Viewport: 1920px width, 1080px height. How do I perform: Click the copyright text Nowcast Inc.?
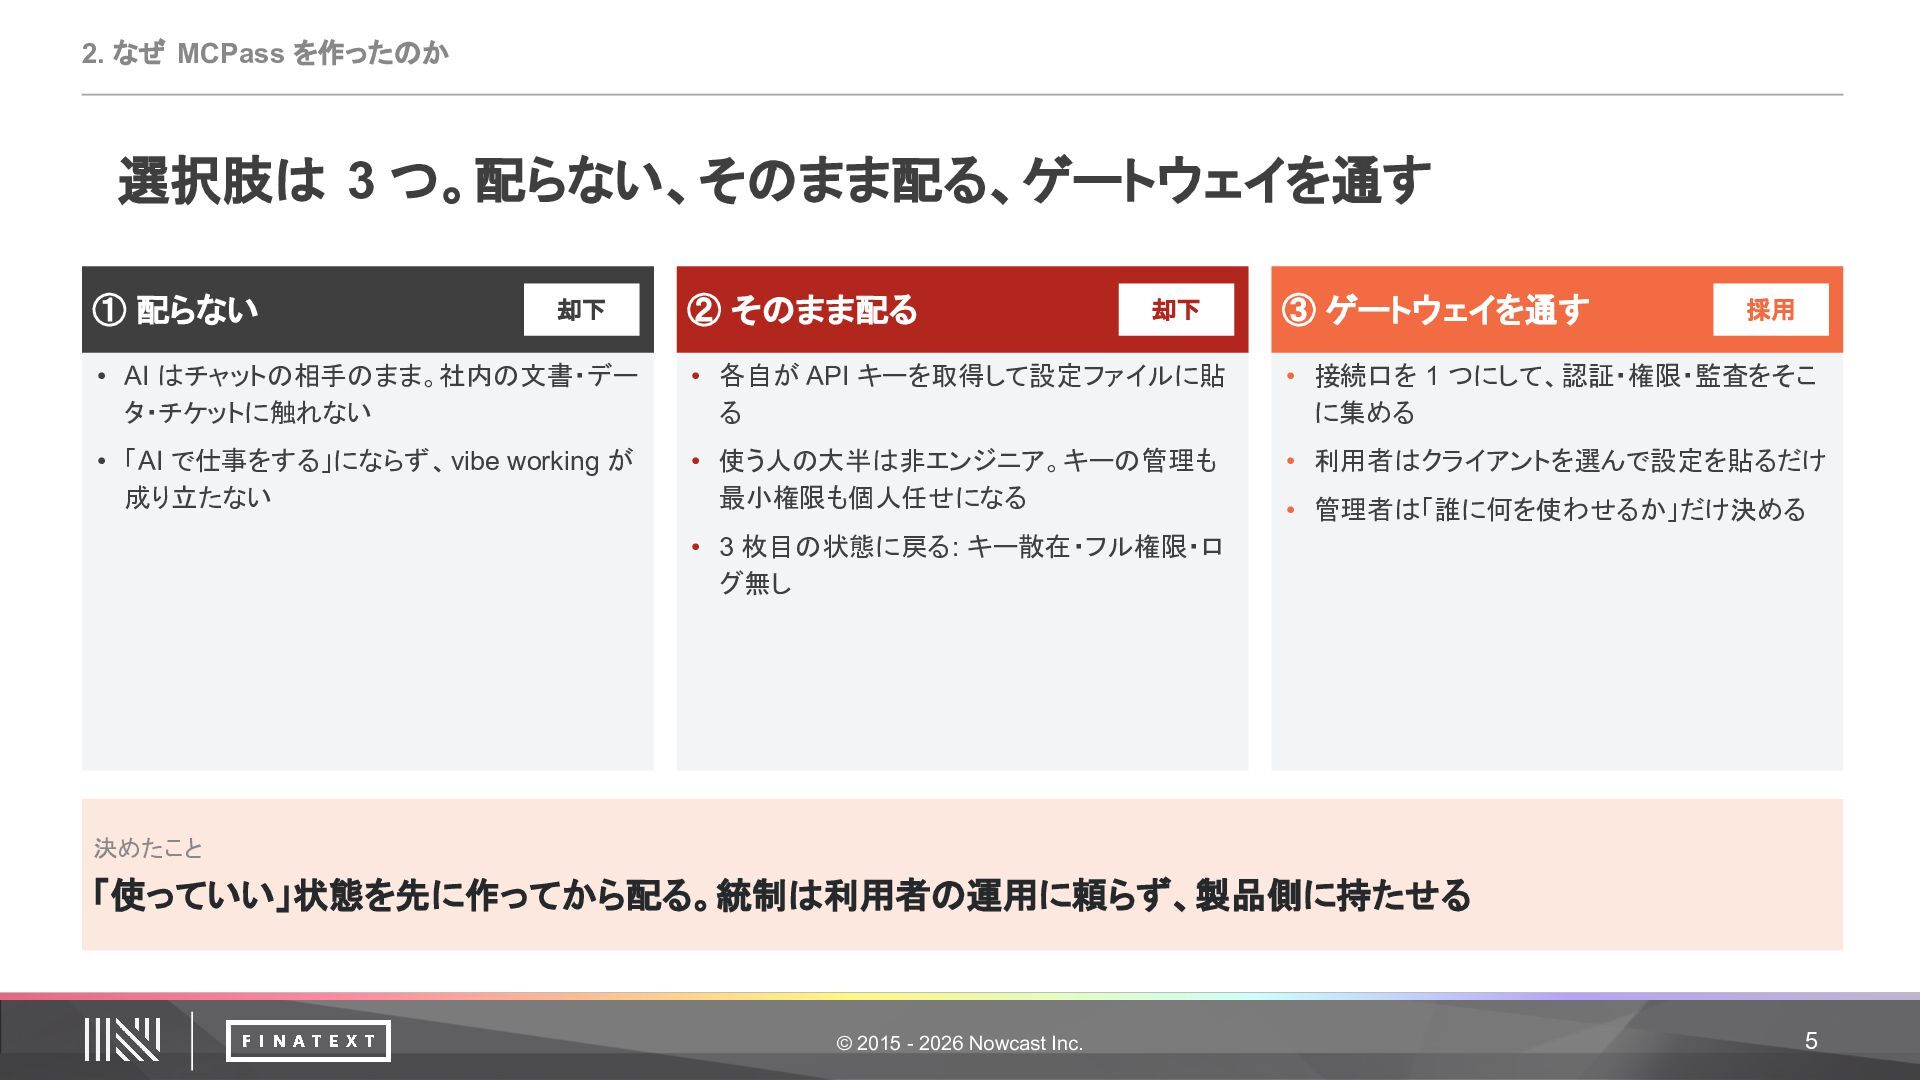point(960,1043)
